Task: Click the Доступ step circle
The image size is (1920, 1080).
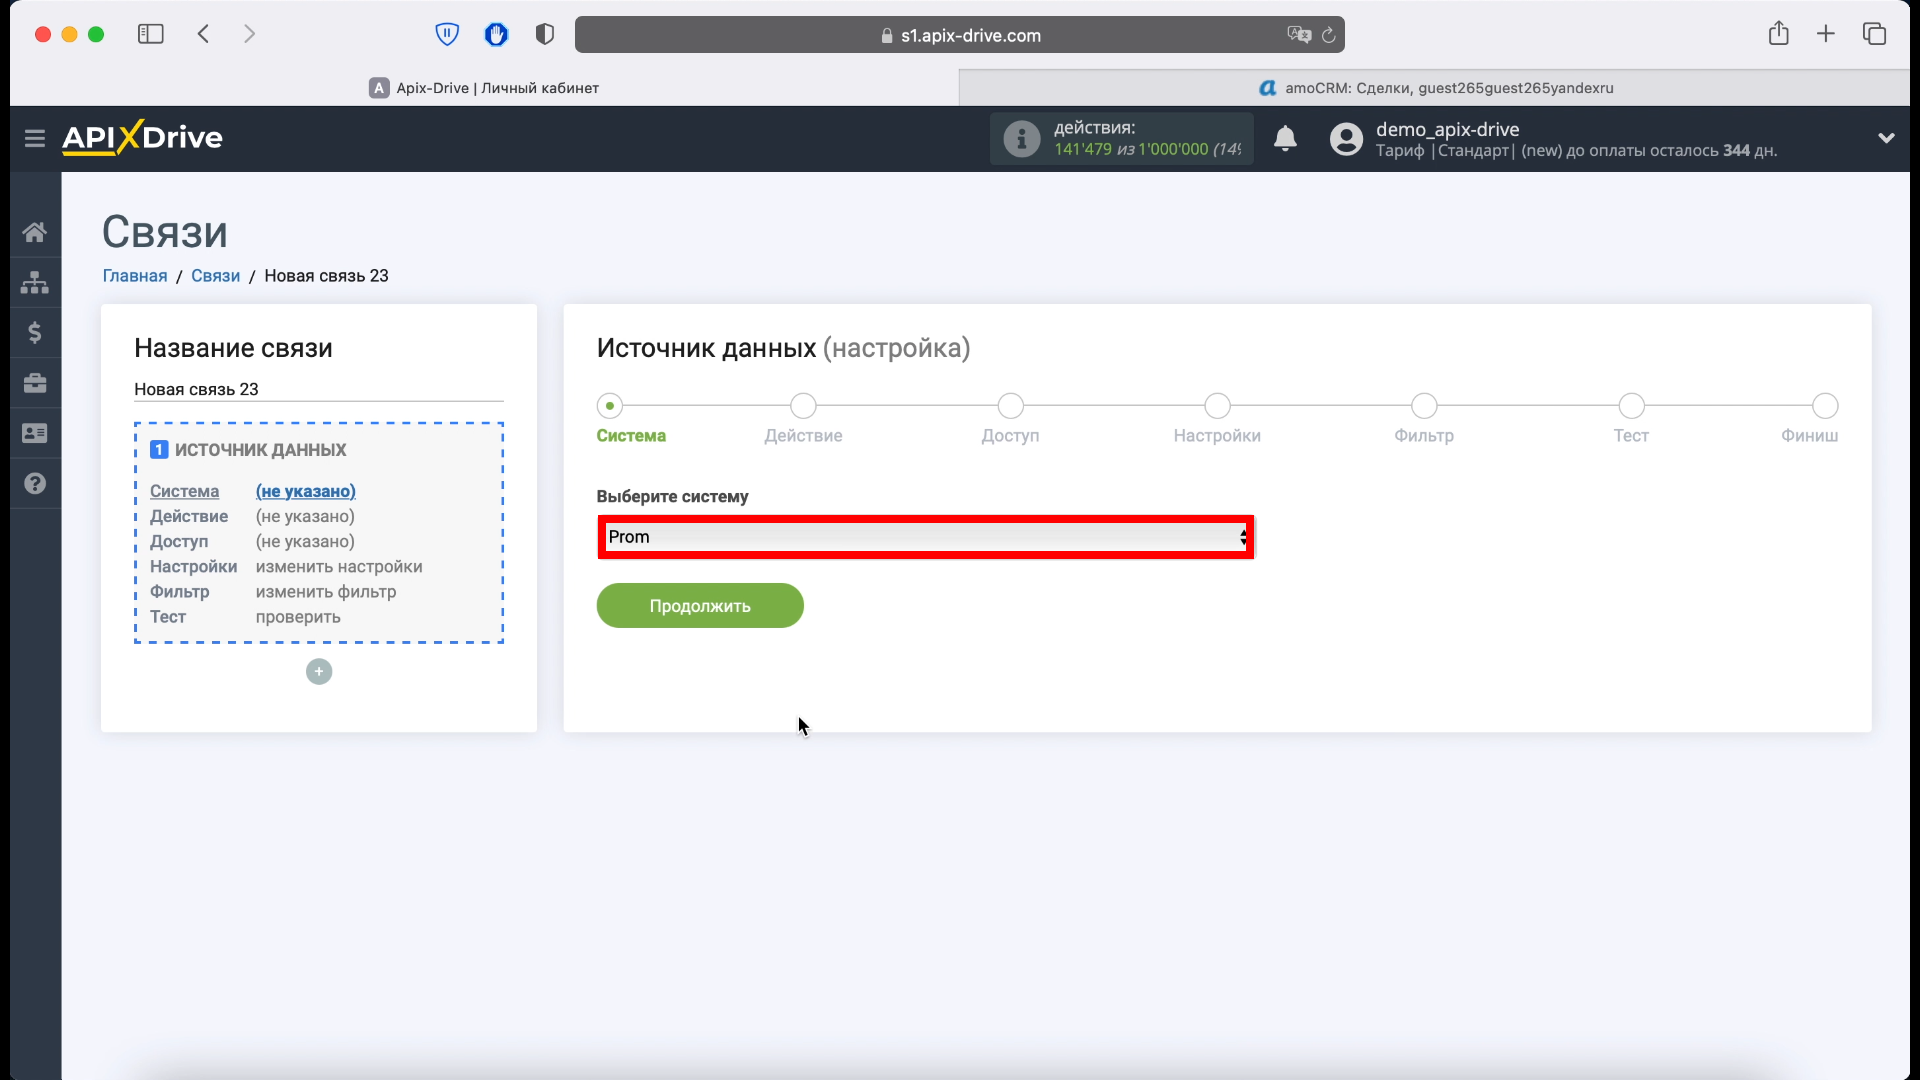Action: [x=1011, y=406]
